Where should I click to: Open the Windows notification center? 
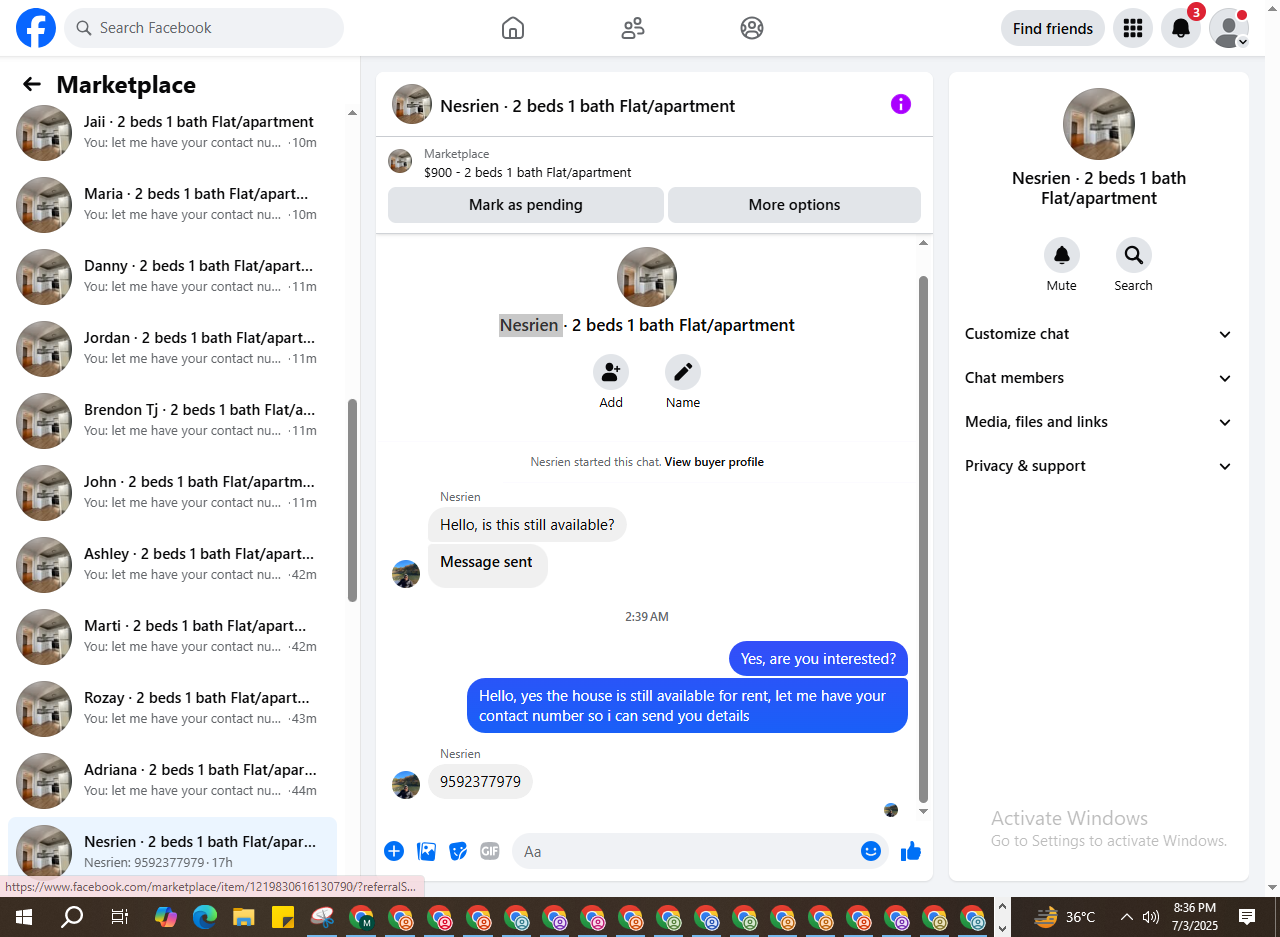(x=1247, y=916)
